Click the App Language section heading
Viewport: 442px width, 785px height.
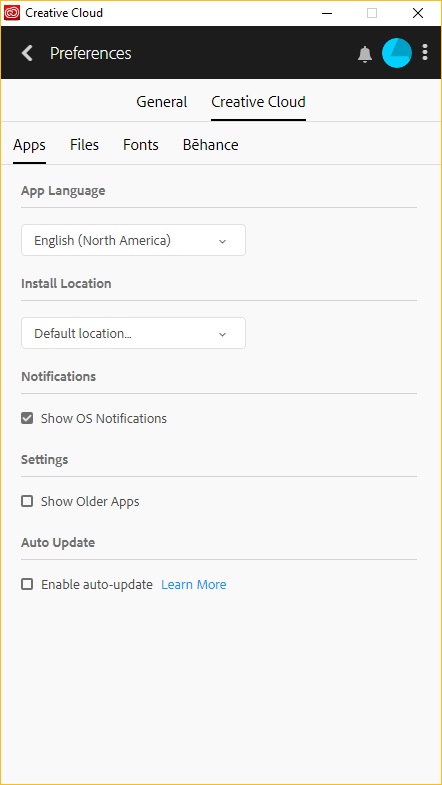tap(63, 191)
